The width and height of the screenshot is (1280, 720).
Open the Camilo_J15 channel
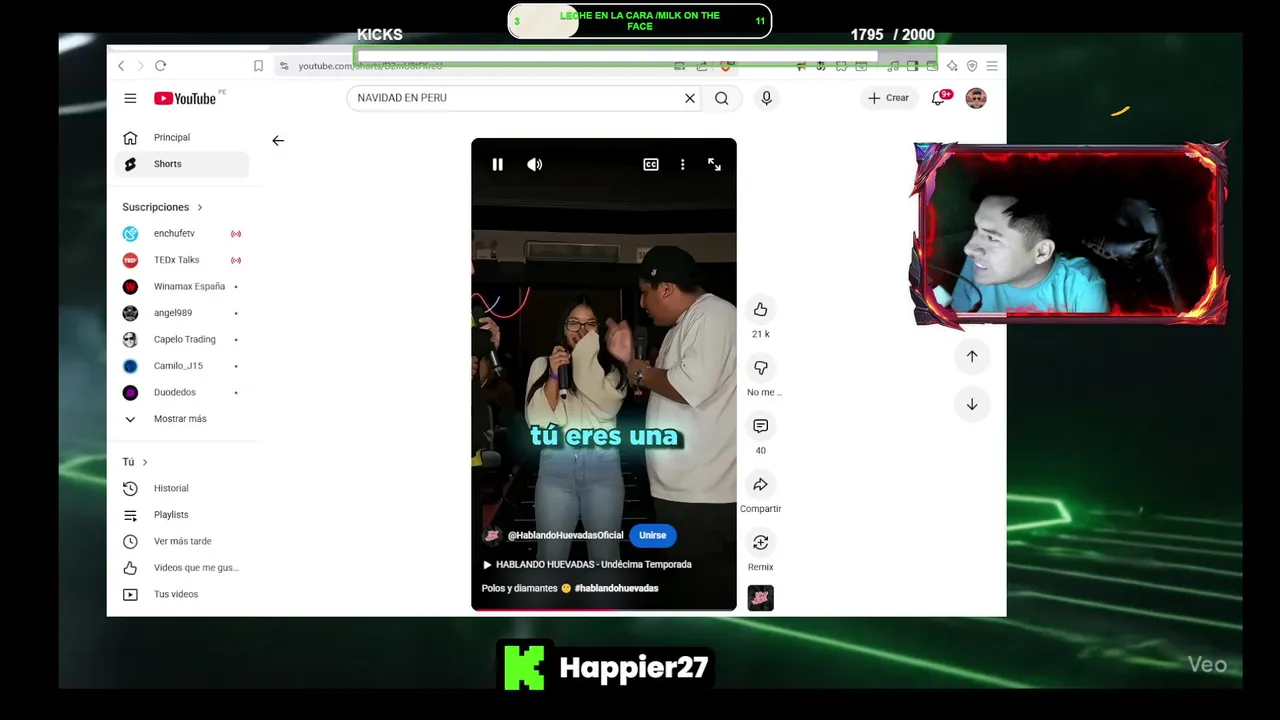[182, 366]
